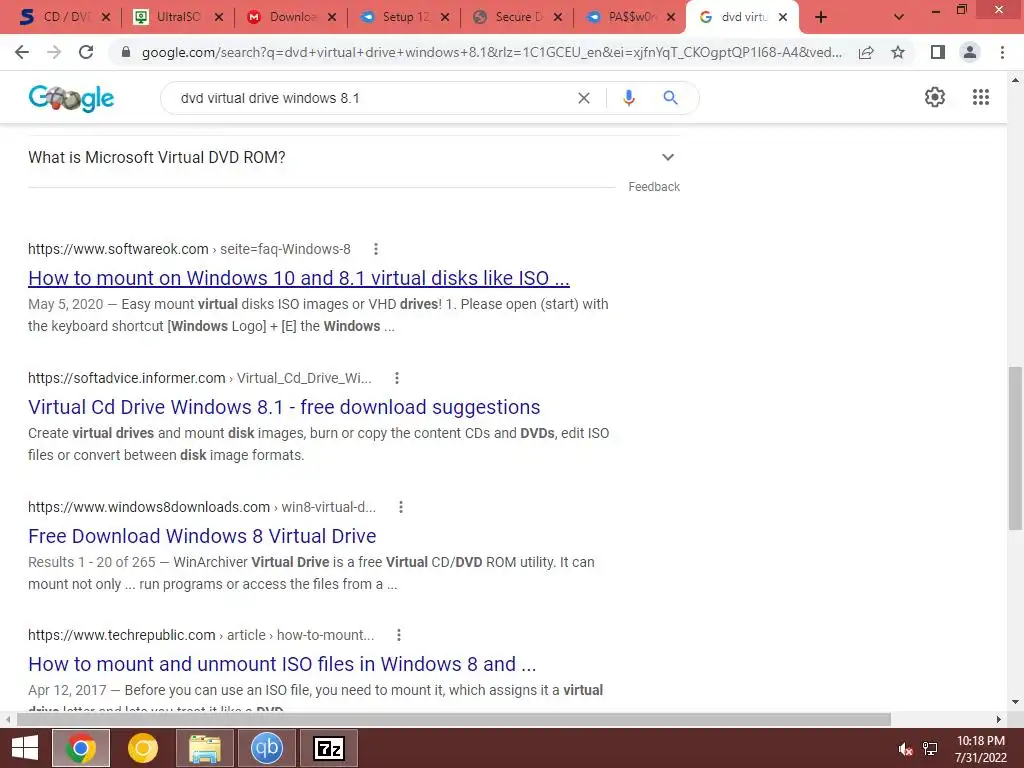Viewport: 1024px width, 768px height.
Task: Click the browser address bar URL
Action: 491,52
